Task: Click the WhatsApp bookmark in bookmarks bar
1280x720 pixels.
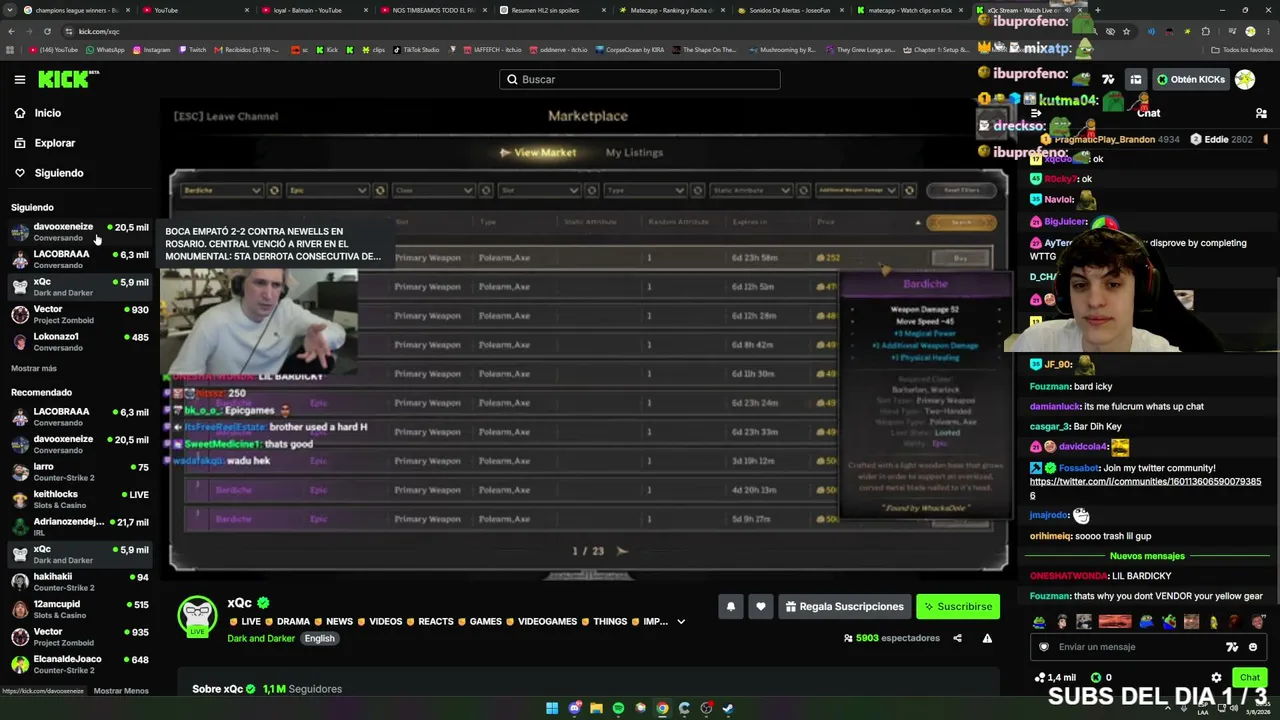Action: (105, 49)
